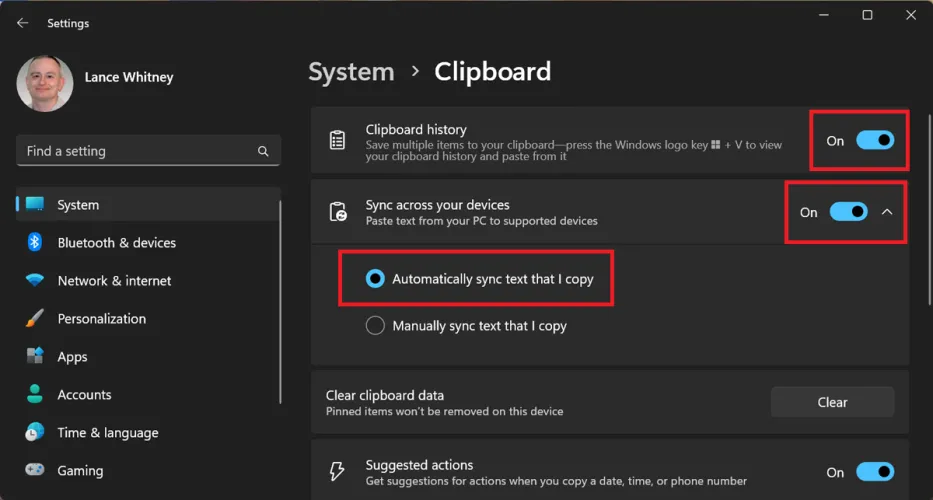Click Lance Whitney profile picture
This screenshot has height=500, width=933.
pyautogui.click(x=45, y=83)
